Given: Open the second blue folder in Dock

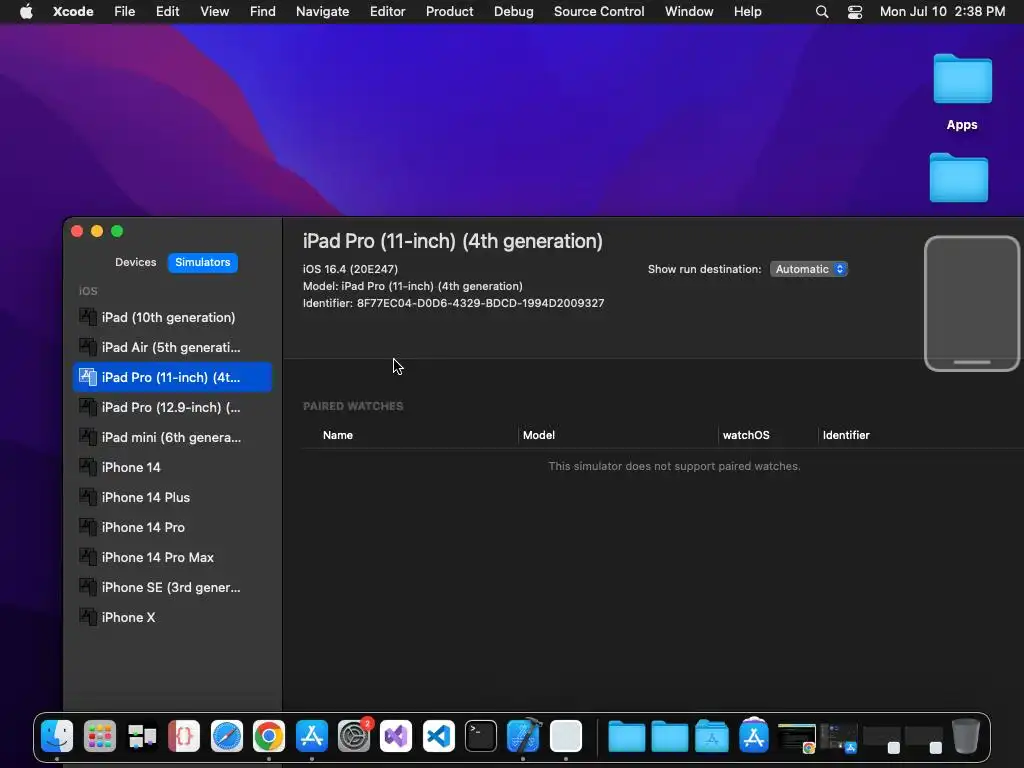Looking at the screenshot, I should (x=669, y=736).
